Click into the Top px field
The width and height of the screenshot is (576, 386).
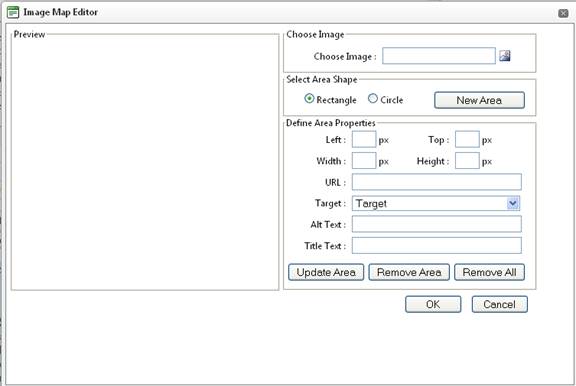click(467, 140)
